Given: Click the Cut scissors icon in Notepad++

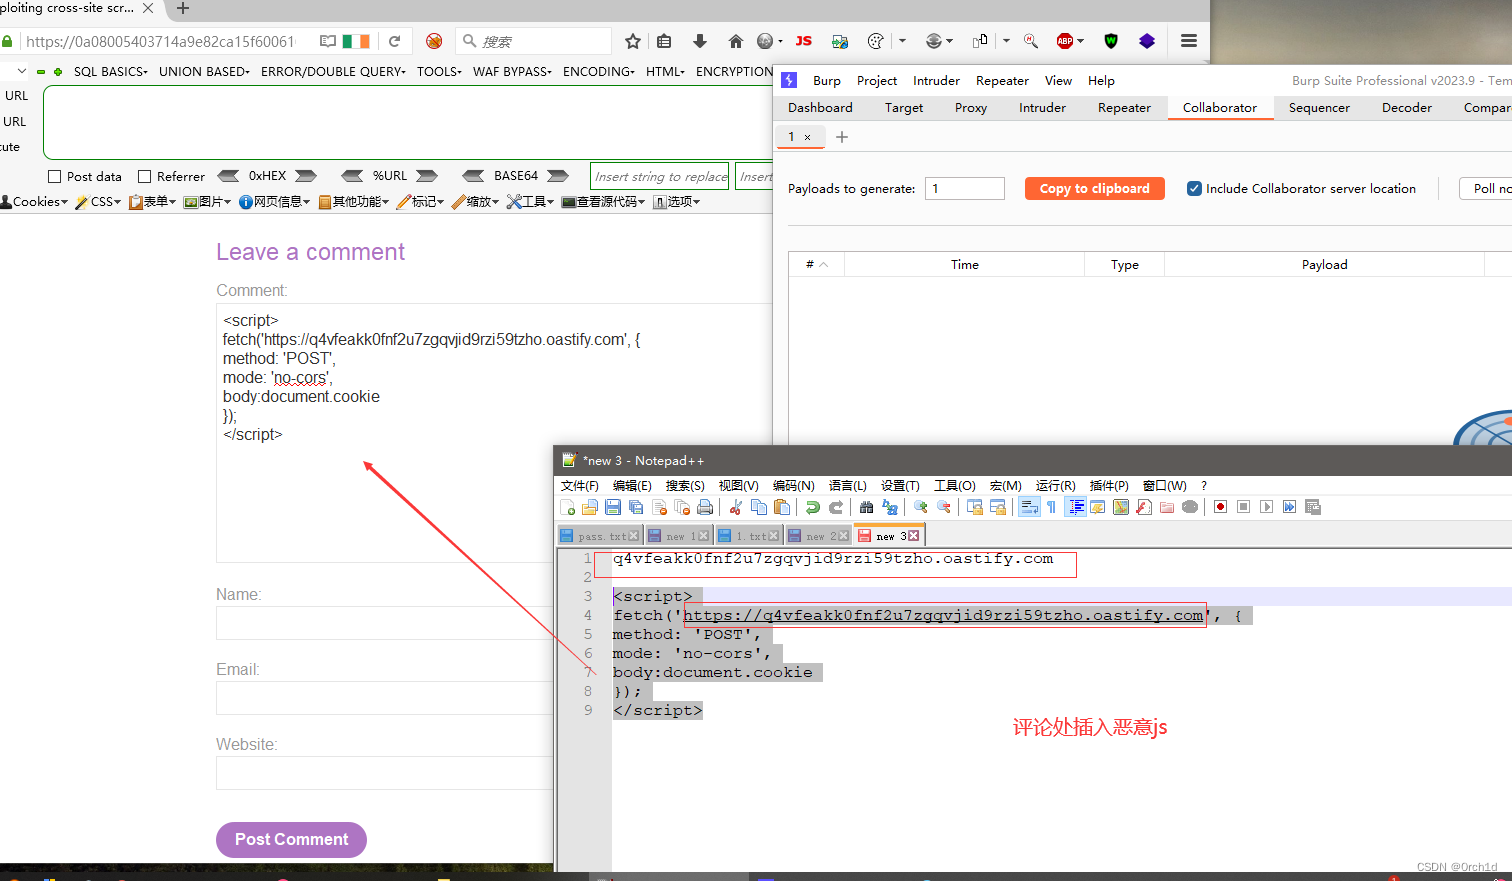Looking at the screenshot, I should 736,507.
